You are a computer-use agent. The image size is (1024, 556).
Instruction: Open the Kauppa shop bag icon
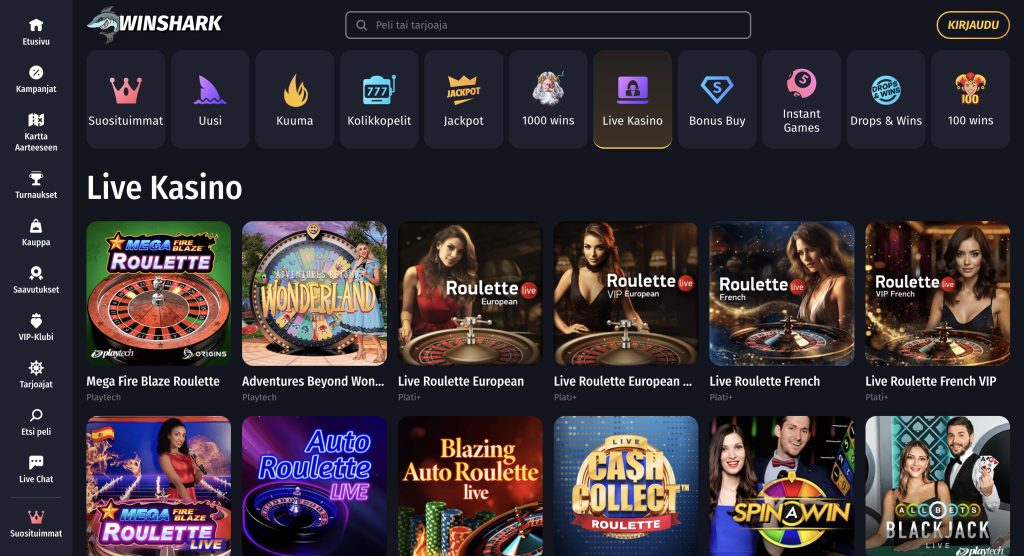36,226
